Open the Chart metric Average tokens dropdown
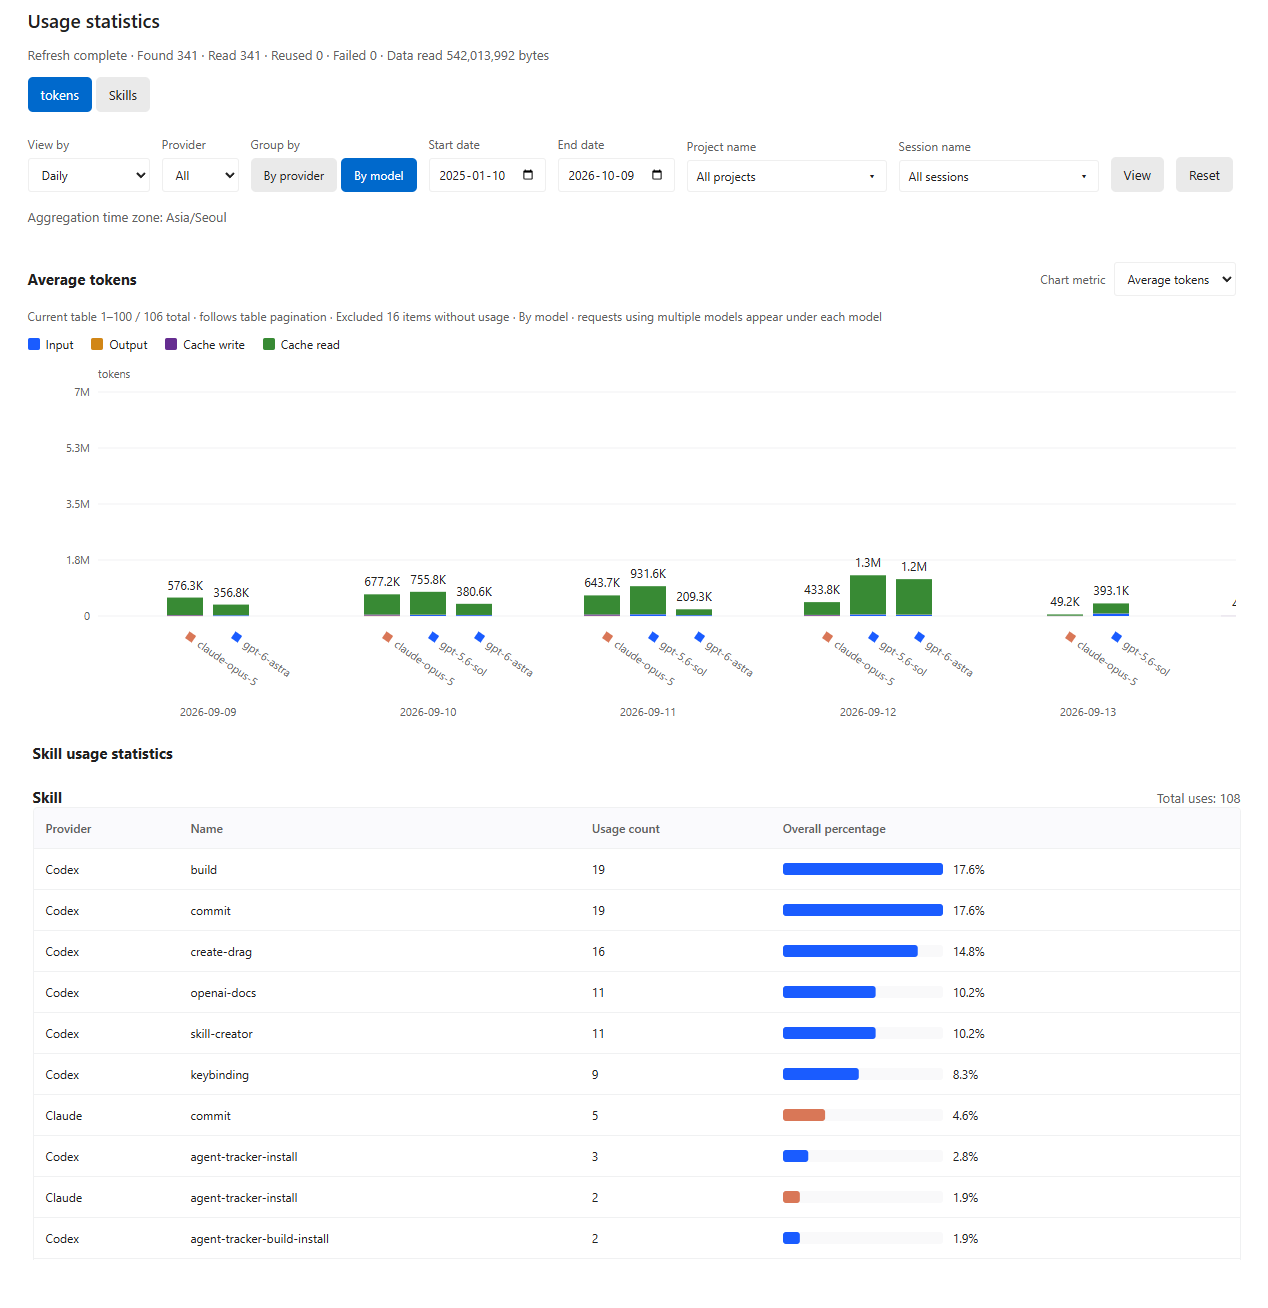This screenshot has width=1268, height=1308. click(1175, 279)
